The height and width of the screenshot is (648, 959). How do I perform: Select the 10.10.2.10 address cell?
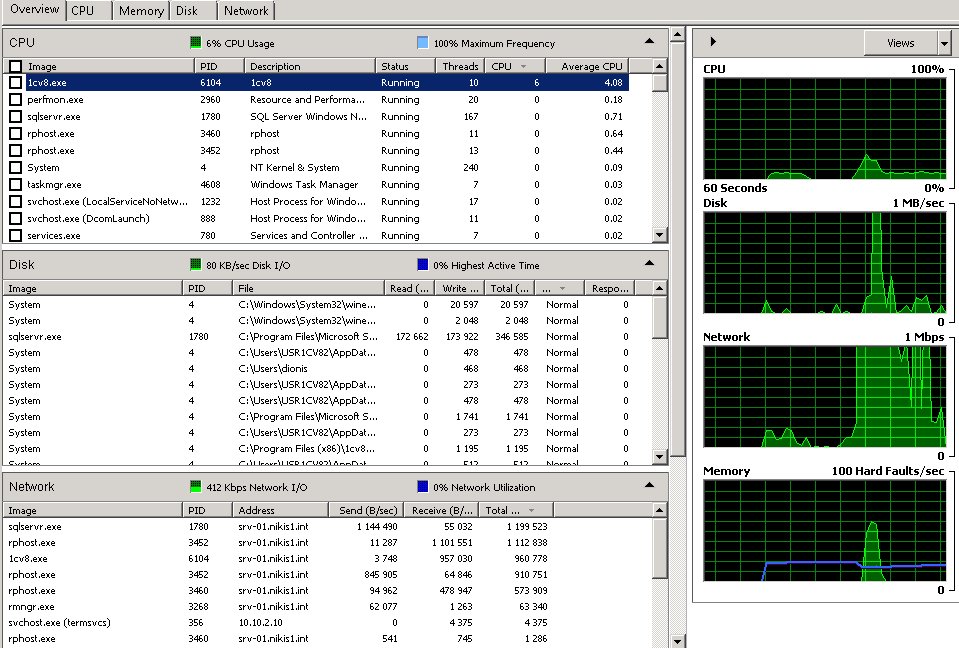click(x=261, y=623)
